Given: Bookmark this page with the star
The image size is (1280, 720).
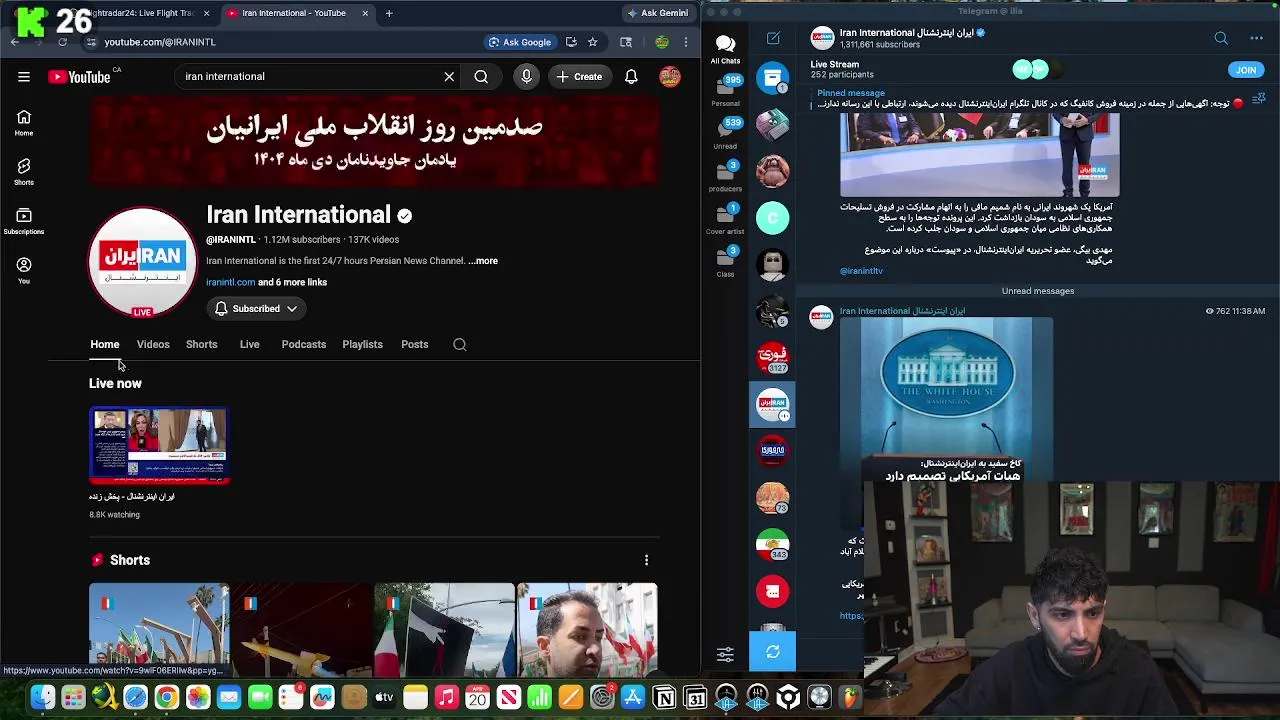Looking at the screenshot, I should coord(592,42).
